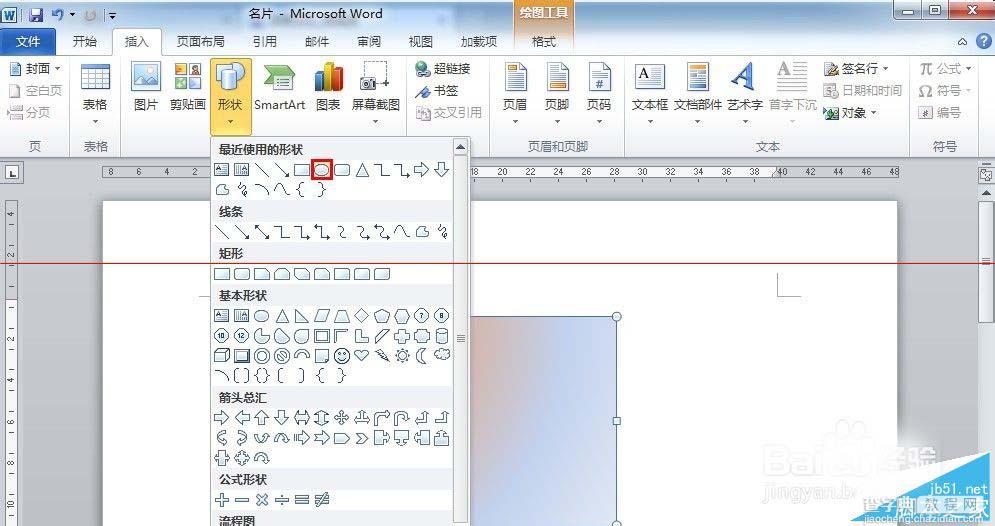
Task: Minimize the ribbon with the caret icon
Action: coord(963,42)
